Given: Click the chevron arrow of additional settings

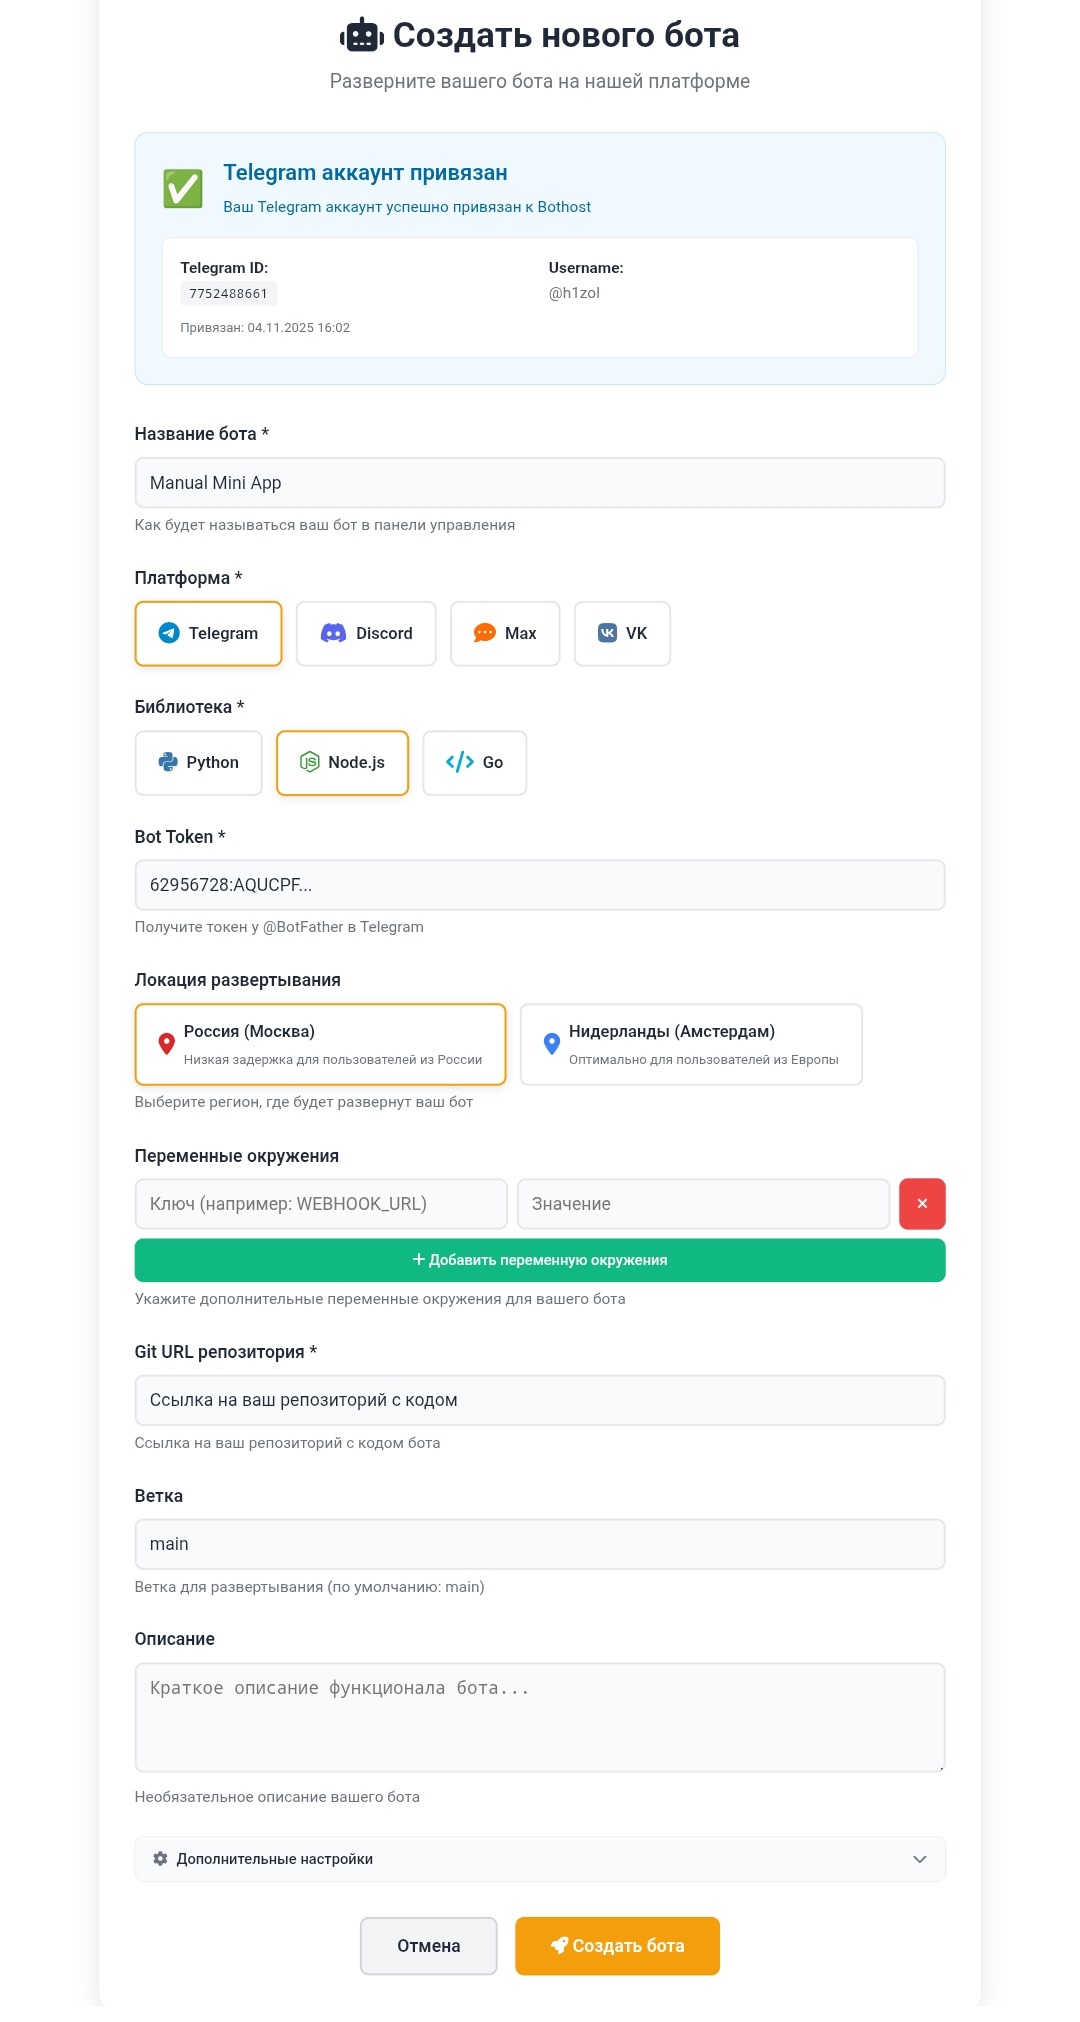Looking at the screenshot, I should click(919, 1859).
